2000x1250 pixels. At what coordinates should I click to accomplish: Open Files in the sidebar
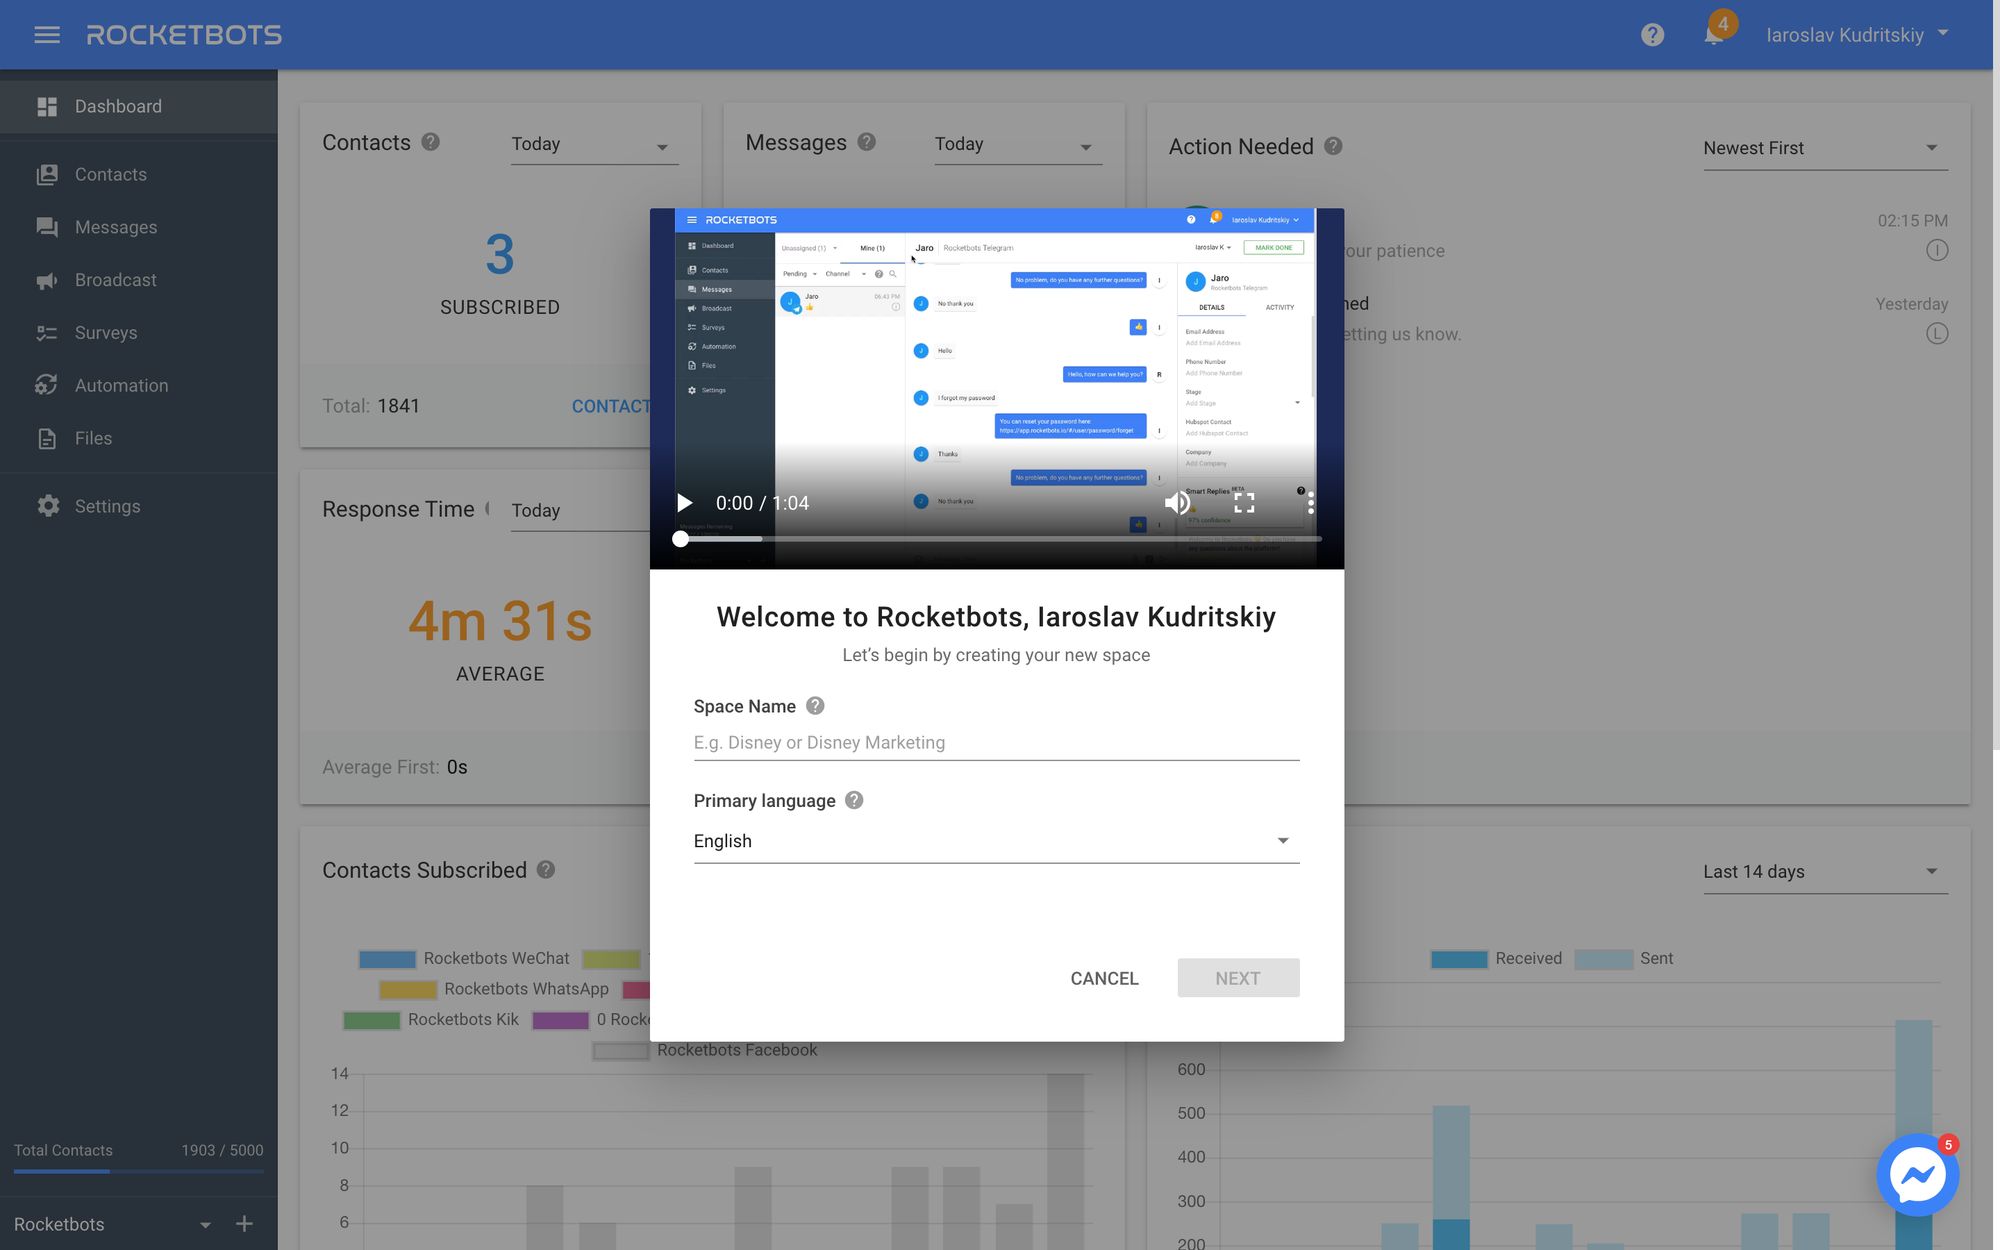pos(139,438)
